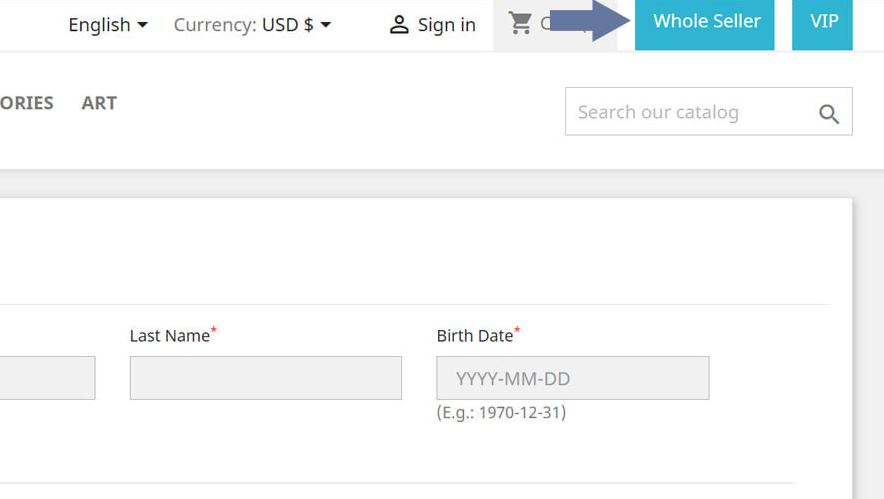The width and height of the screenshot is (884, 499).
Task: Click the person icon beside Sign in
Action: click(399, 25)
